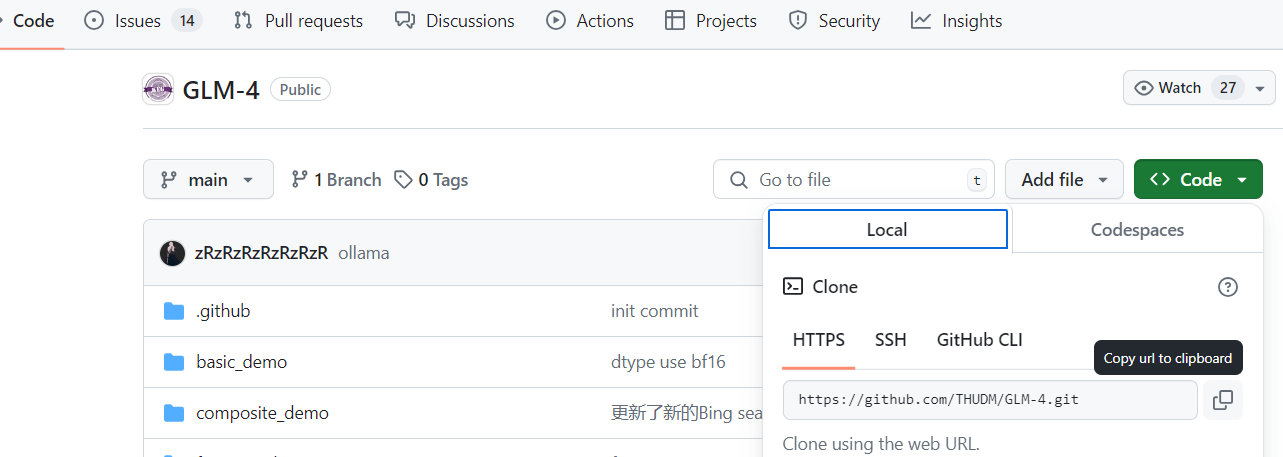Viewport: 1283px width, 457px height.
Task: Open the GLM-4 repository title link
Action: [221, 90]
